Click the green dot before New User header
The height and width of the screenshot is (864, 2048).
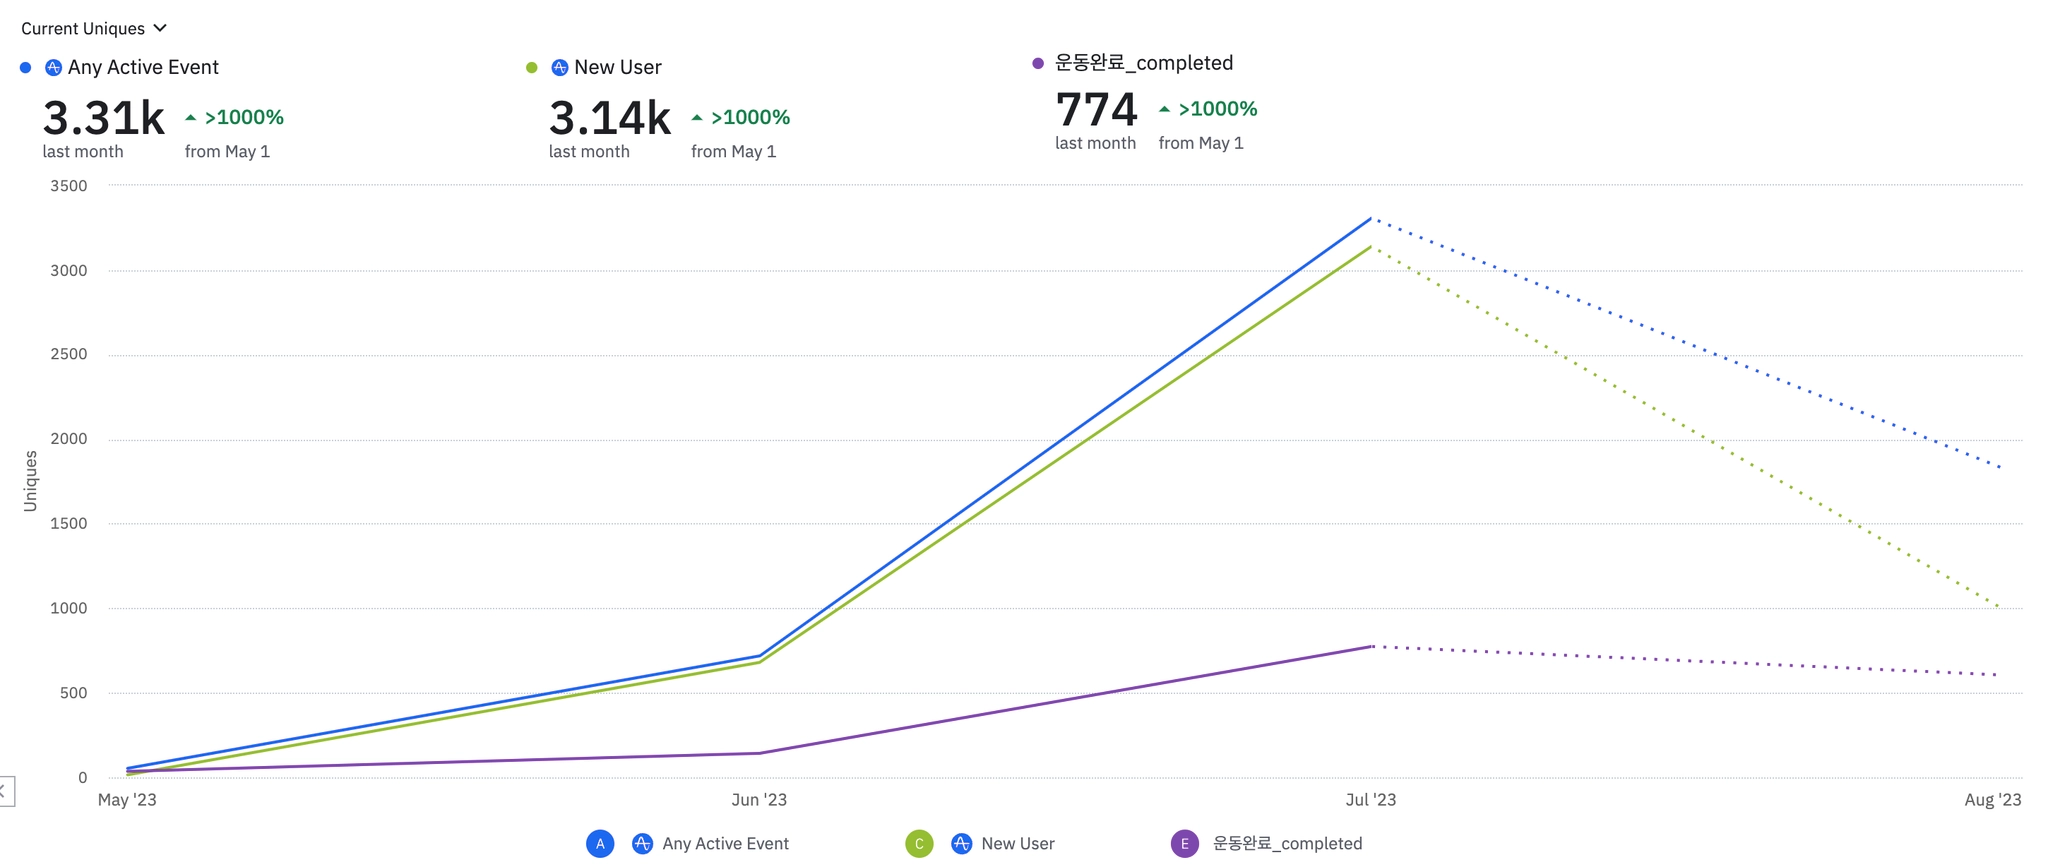(532, 67)
